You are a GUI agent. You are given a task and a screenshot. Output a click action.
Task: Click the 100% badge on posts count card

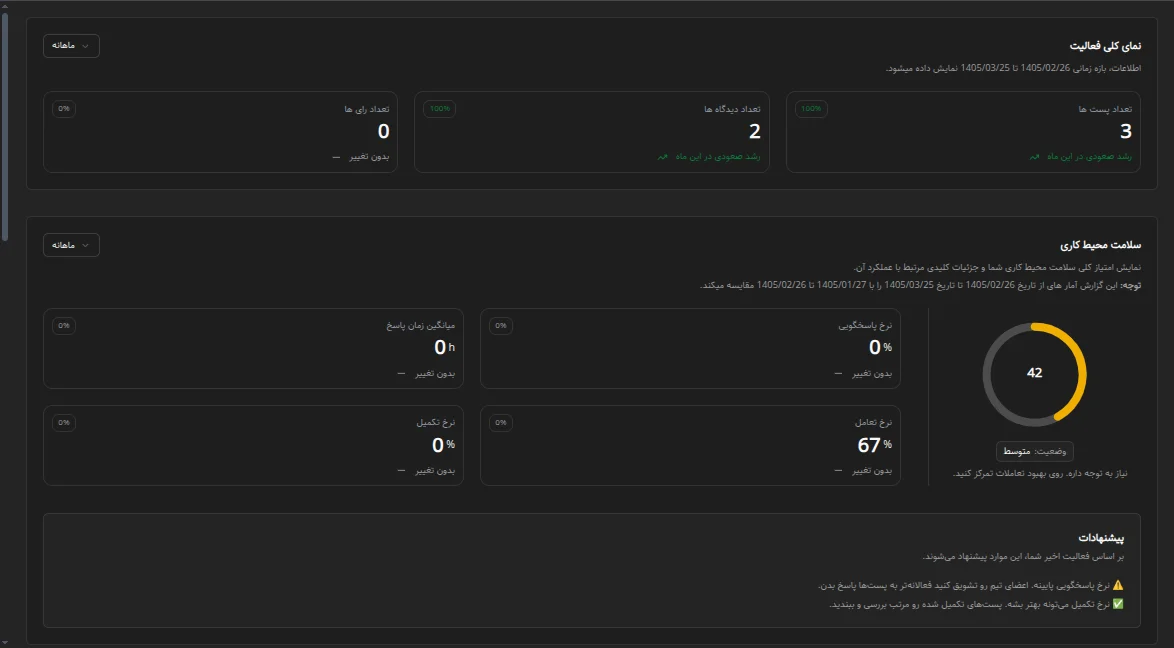pos(811,109)
